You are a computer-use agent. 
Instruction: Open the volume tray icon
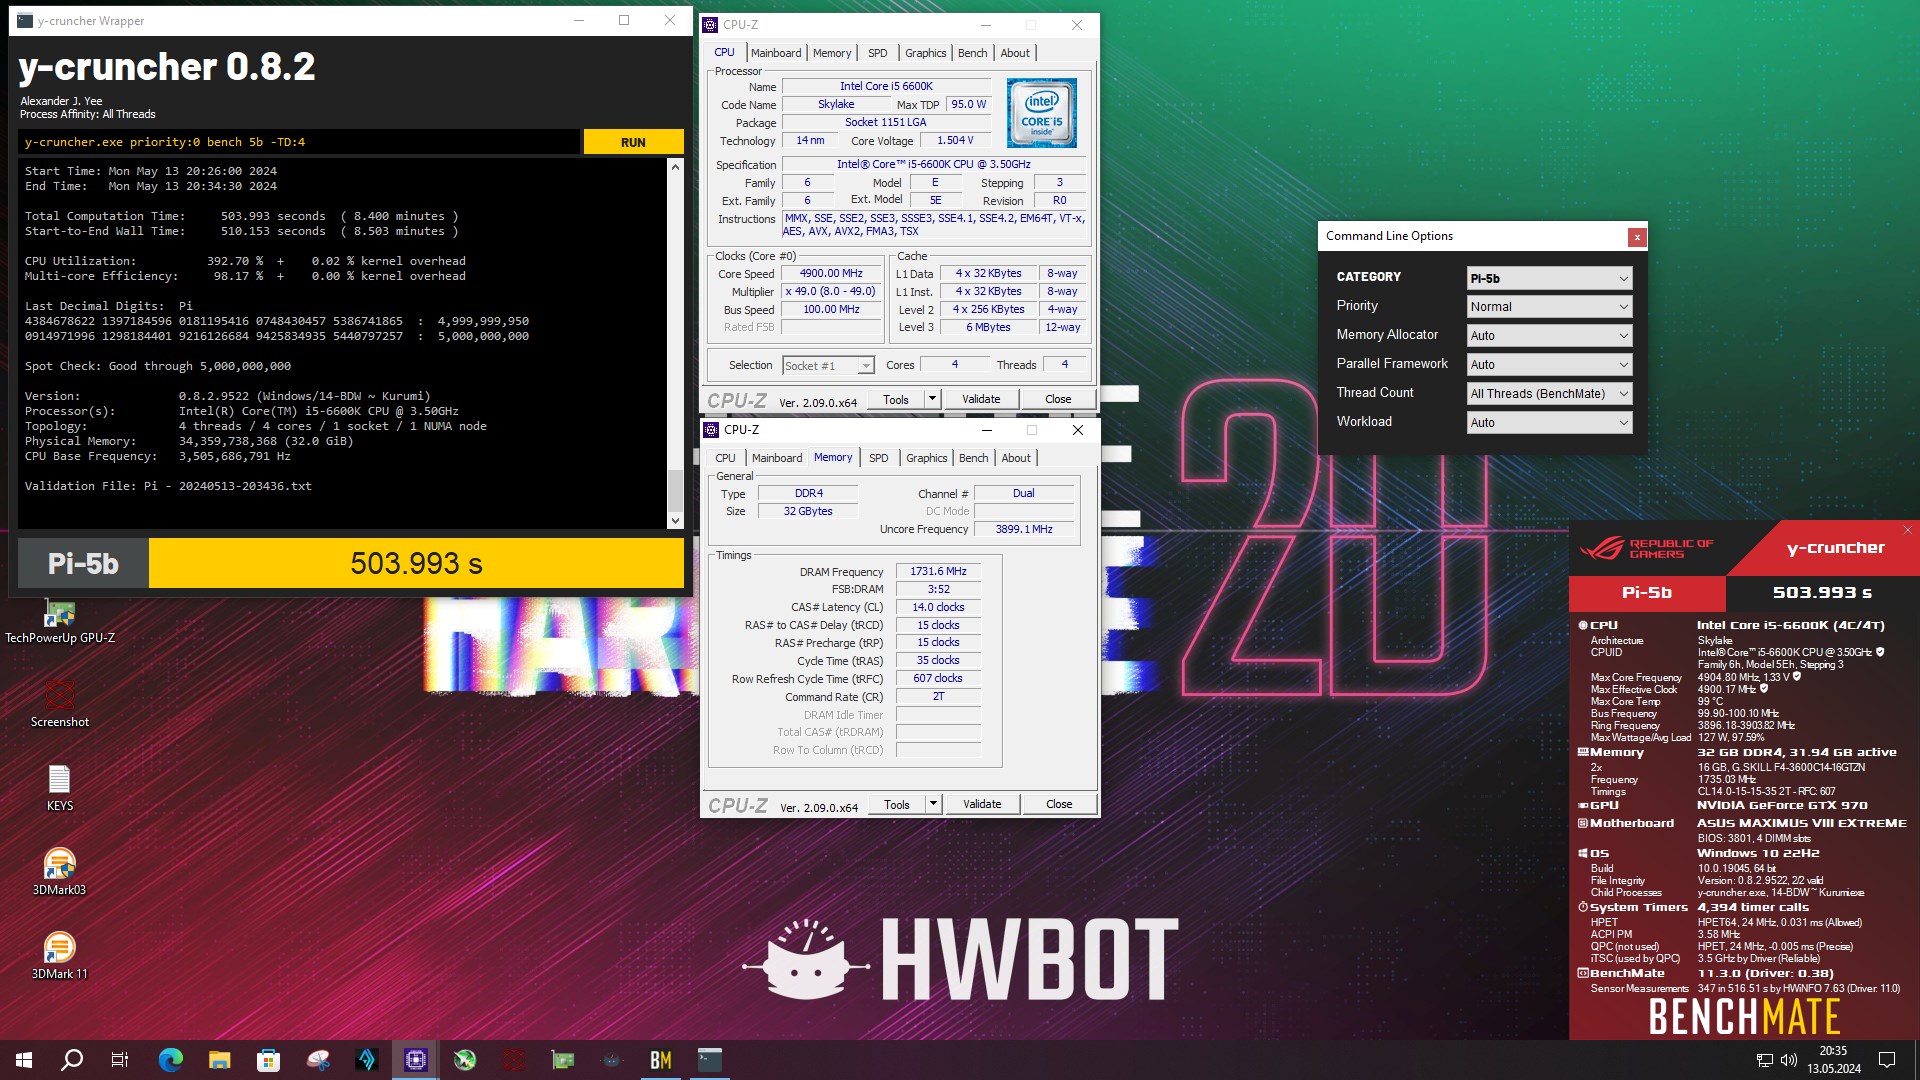1789,1060
